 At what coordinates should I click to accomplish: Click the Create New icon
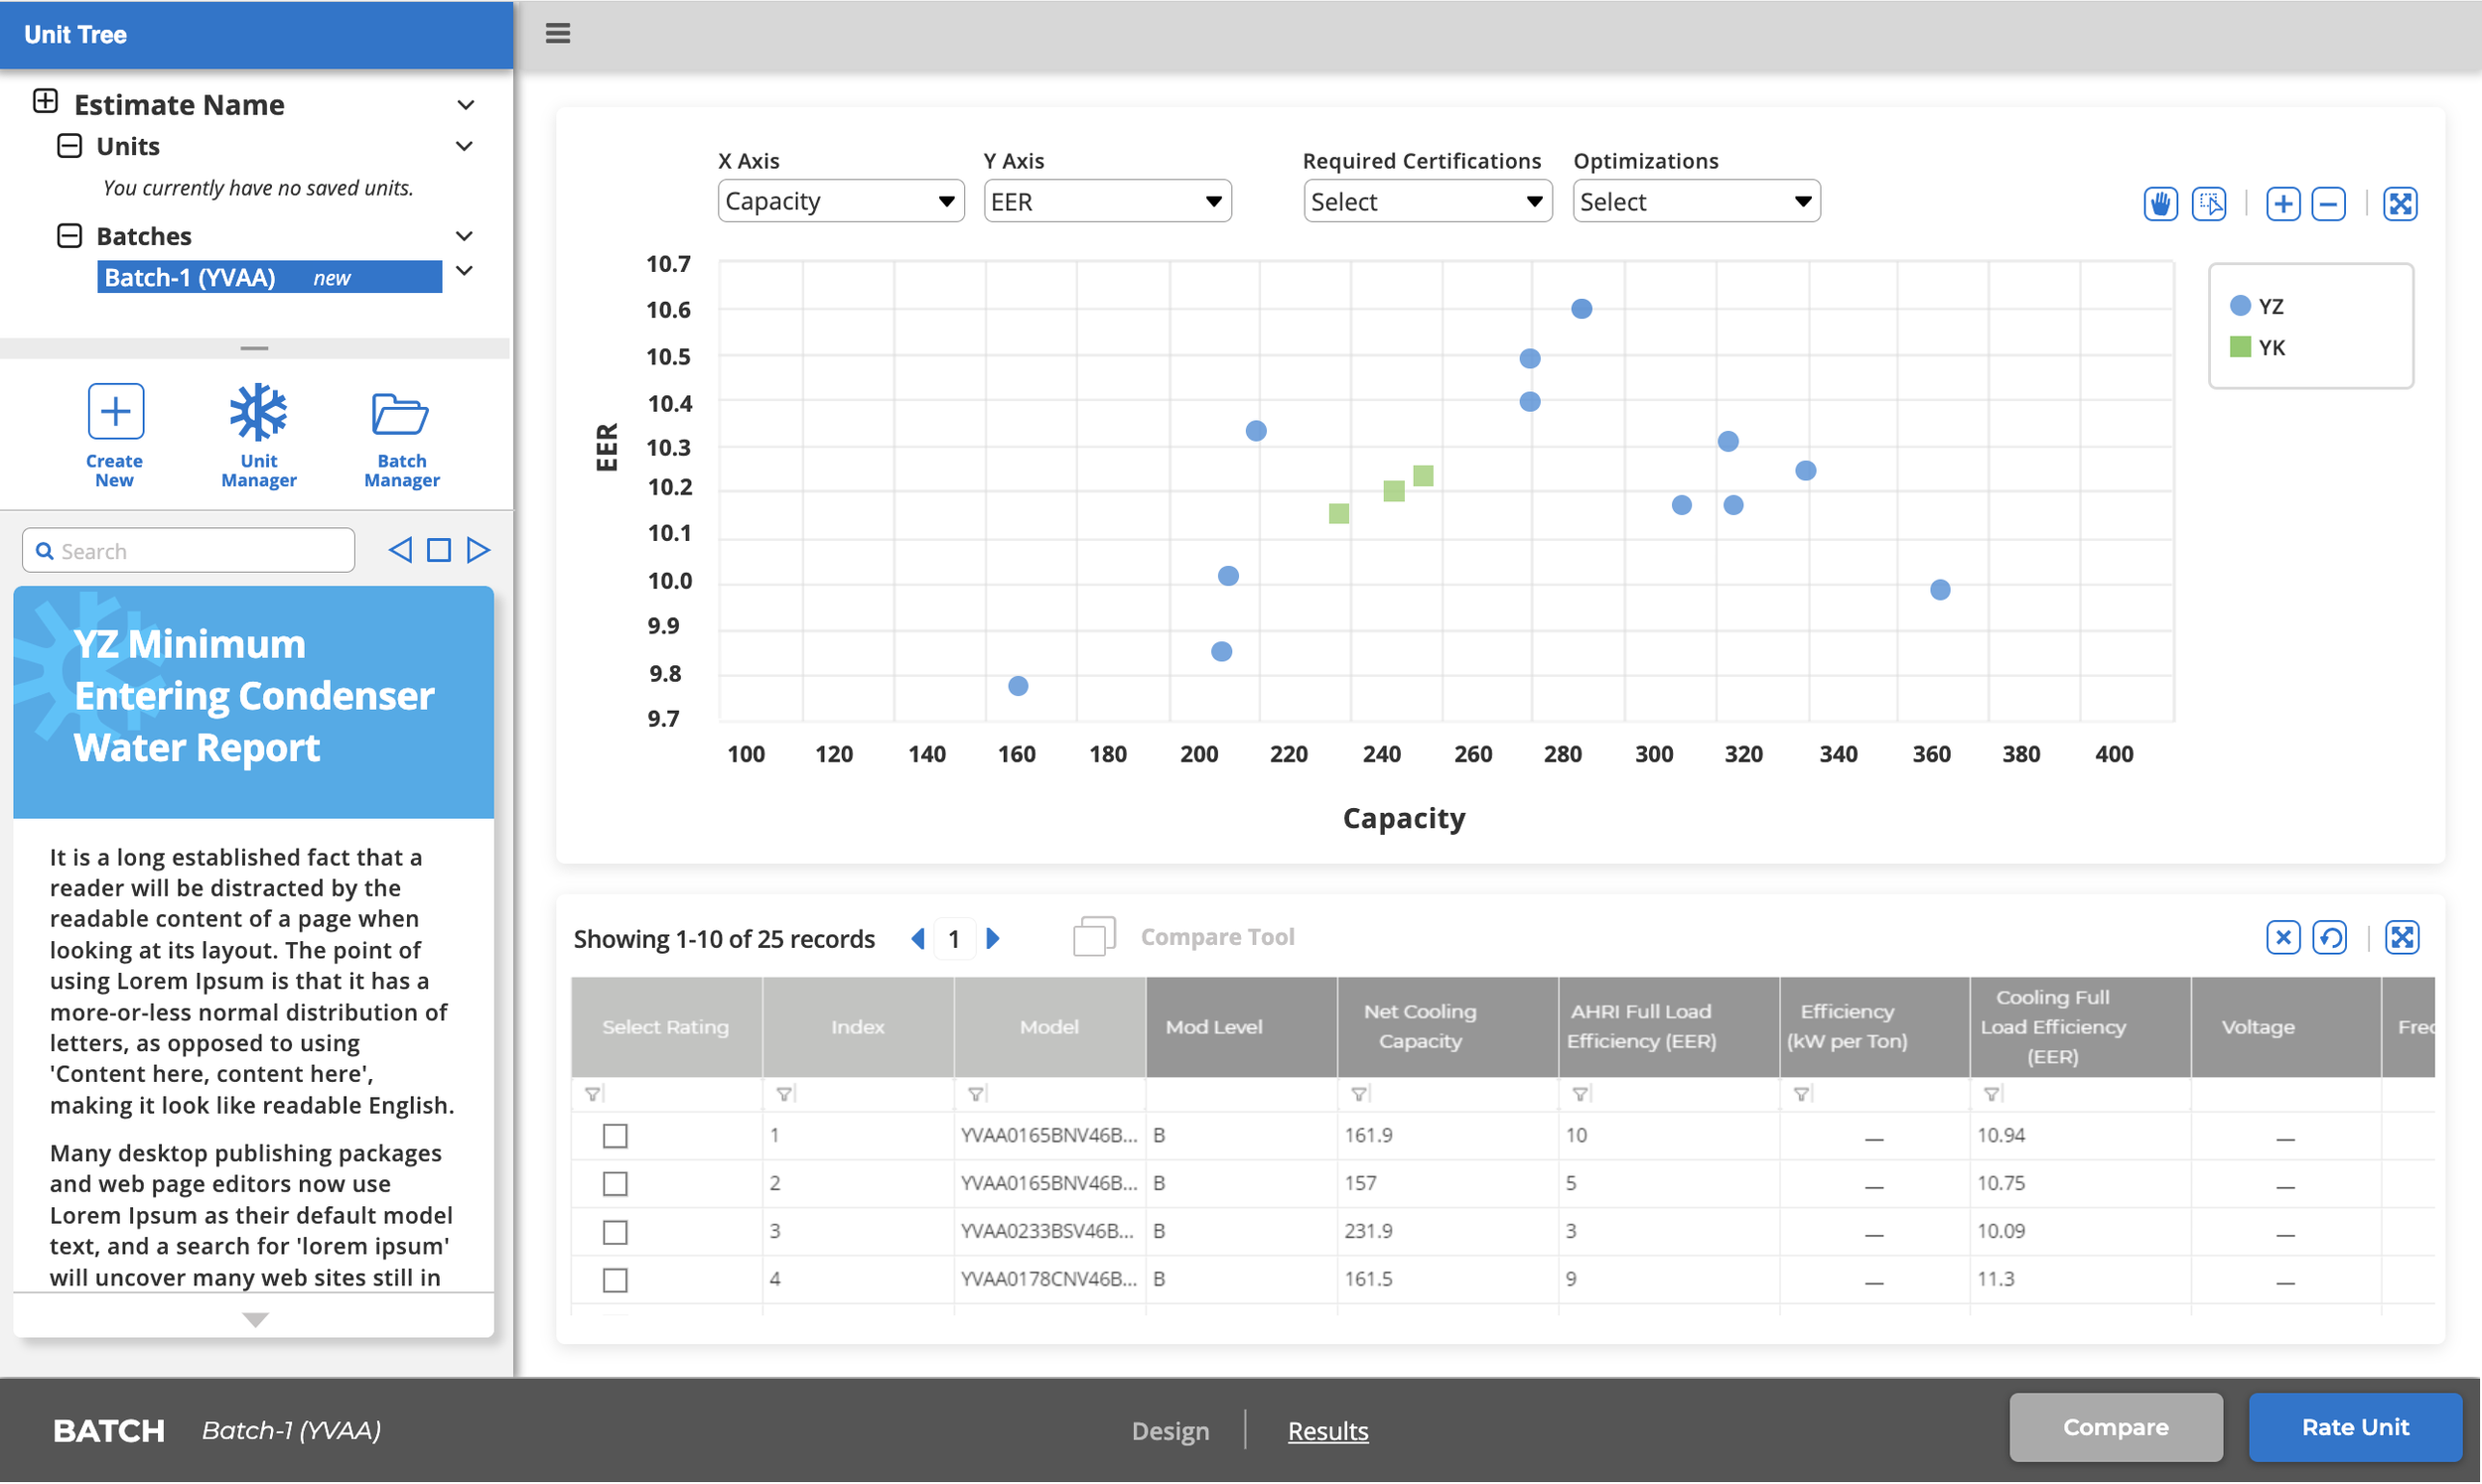(115, 411)
